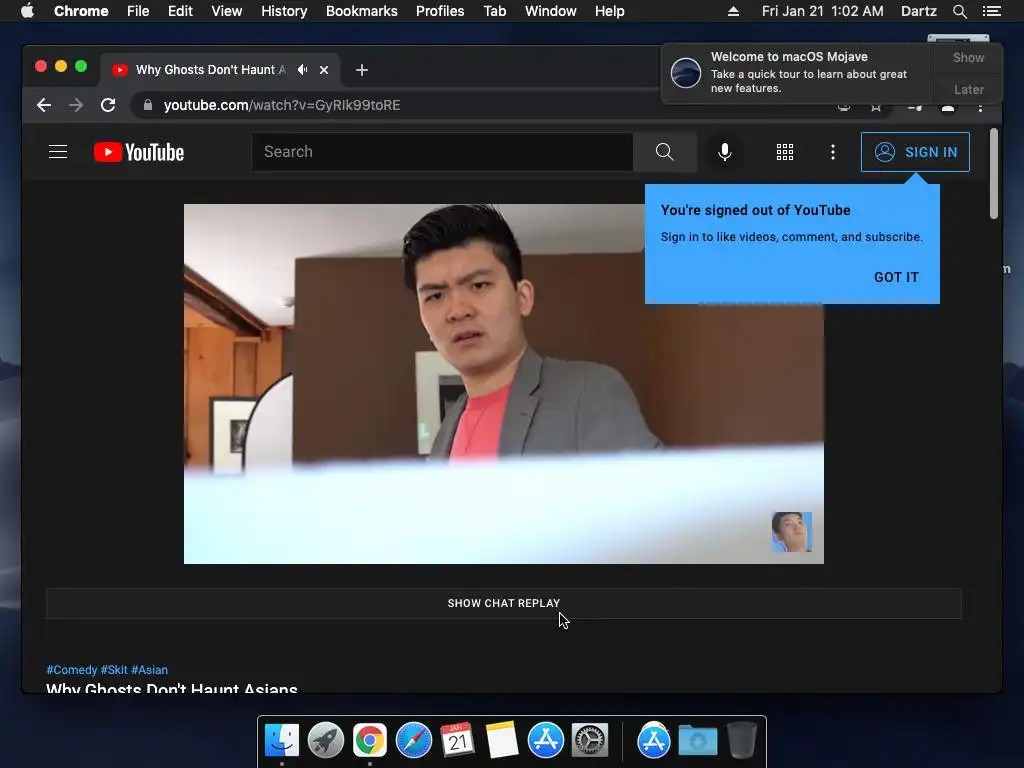Close the Why Ghosts Don't Haunt tab
The height and width of the screenshot is (768, 1024).
[324, 70]
